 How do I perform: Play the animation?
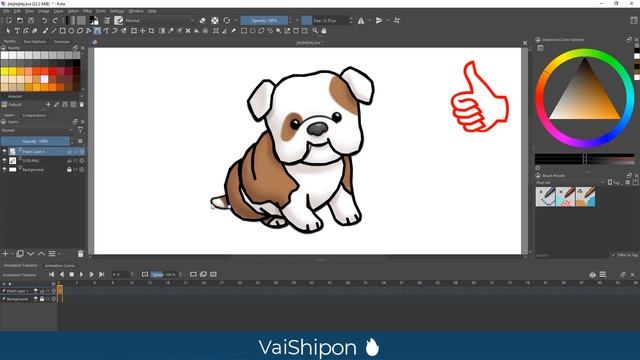81,275
